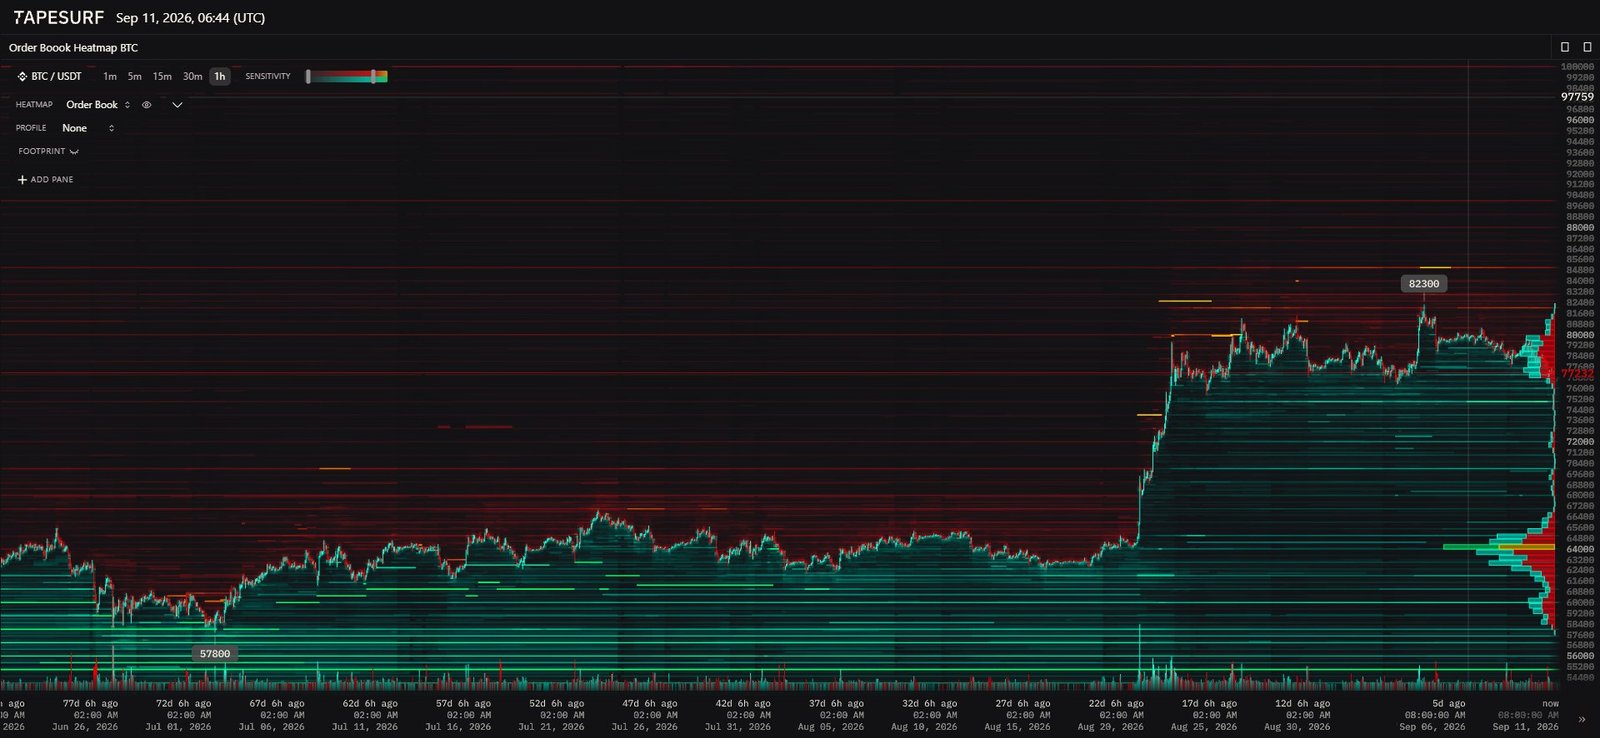Open the BTC / USDT pair selector

[x=50, y=76]
